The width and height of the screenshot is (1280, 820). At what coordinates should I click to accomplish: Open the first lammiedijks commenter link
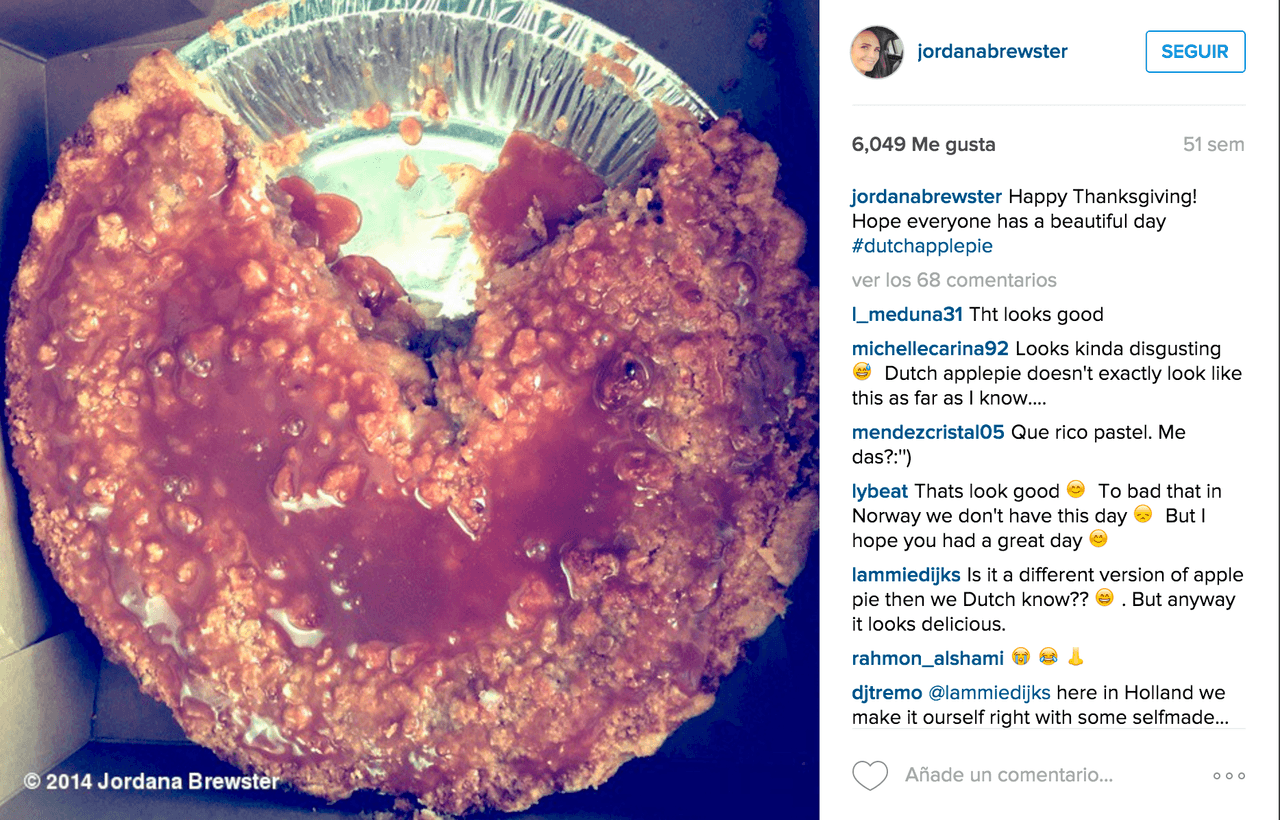906,575
